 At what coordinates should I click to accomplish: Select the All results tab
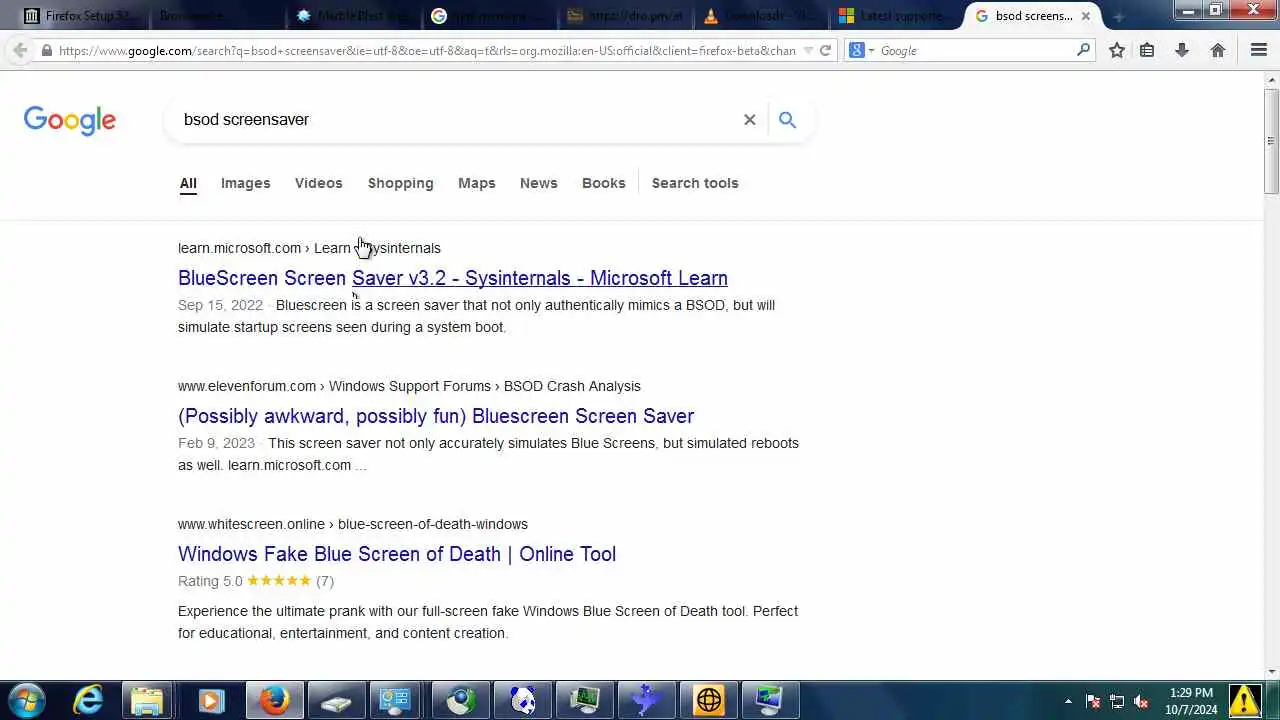tap(188, 183)
